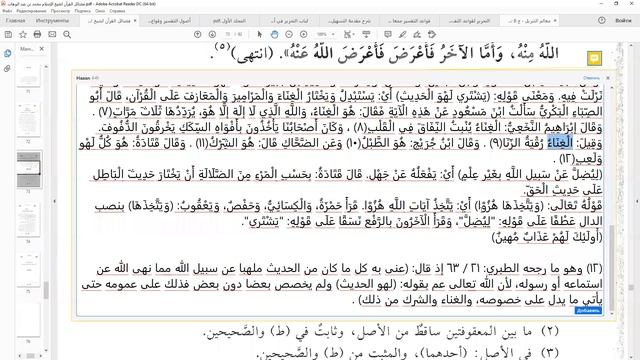Click the stamp tool icon
This screenshot has height=360, width=640.
coord(432,35)
